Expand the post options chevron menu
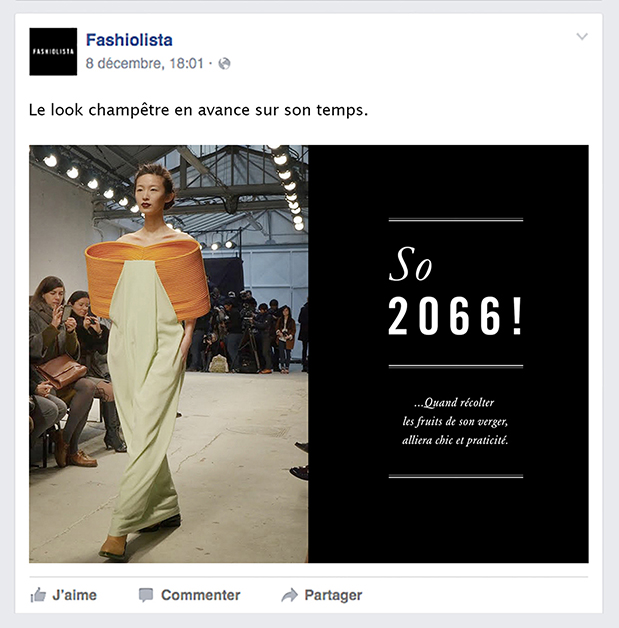Image resolution: width=619 pixels, height=628 pixels. tap(582, 36)
